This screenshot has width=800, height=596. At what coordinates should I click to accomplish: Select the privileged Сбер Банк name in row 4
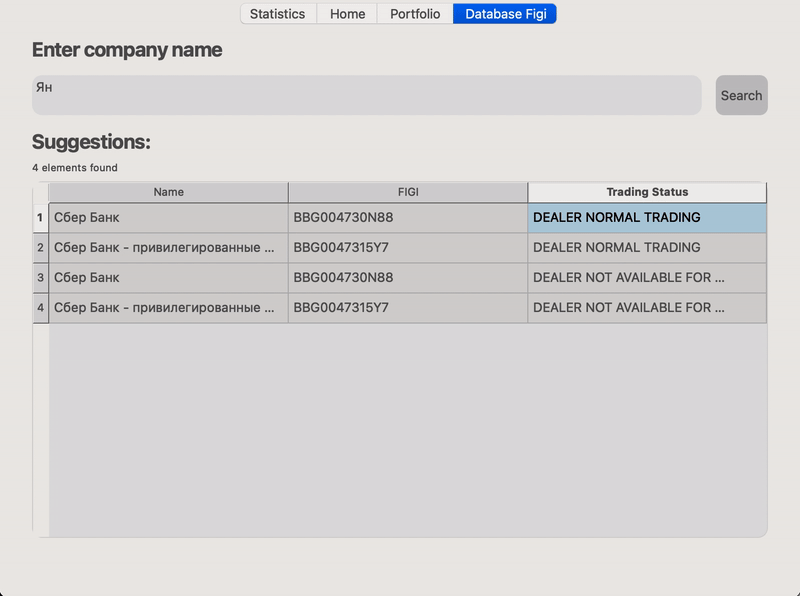click(168, 308)
